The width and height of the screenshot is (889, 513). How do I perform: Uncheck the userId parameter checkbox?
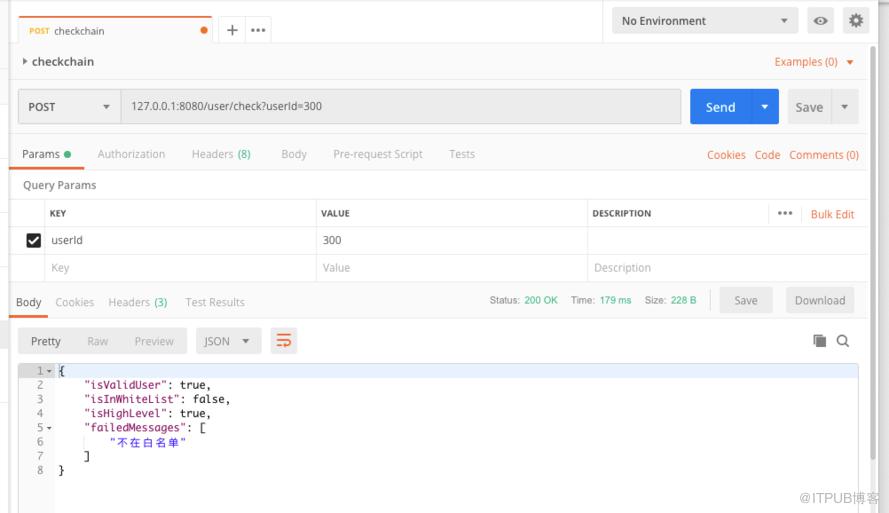tap(33, 240)
